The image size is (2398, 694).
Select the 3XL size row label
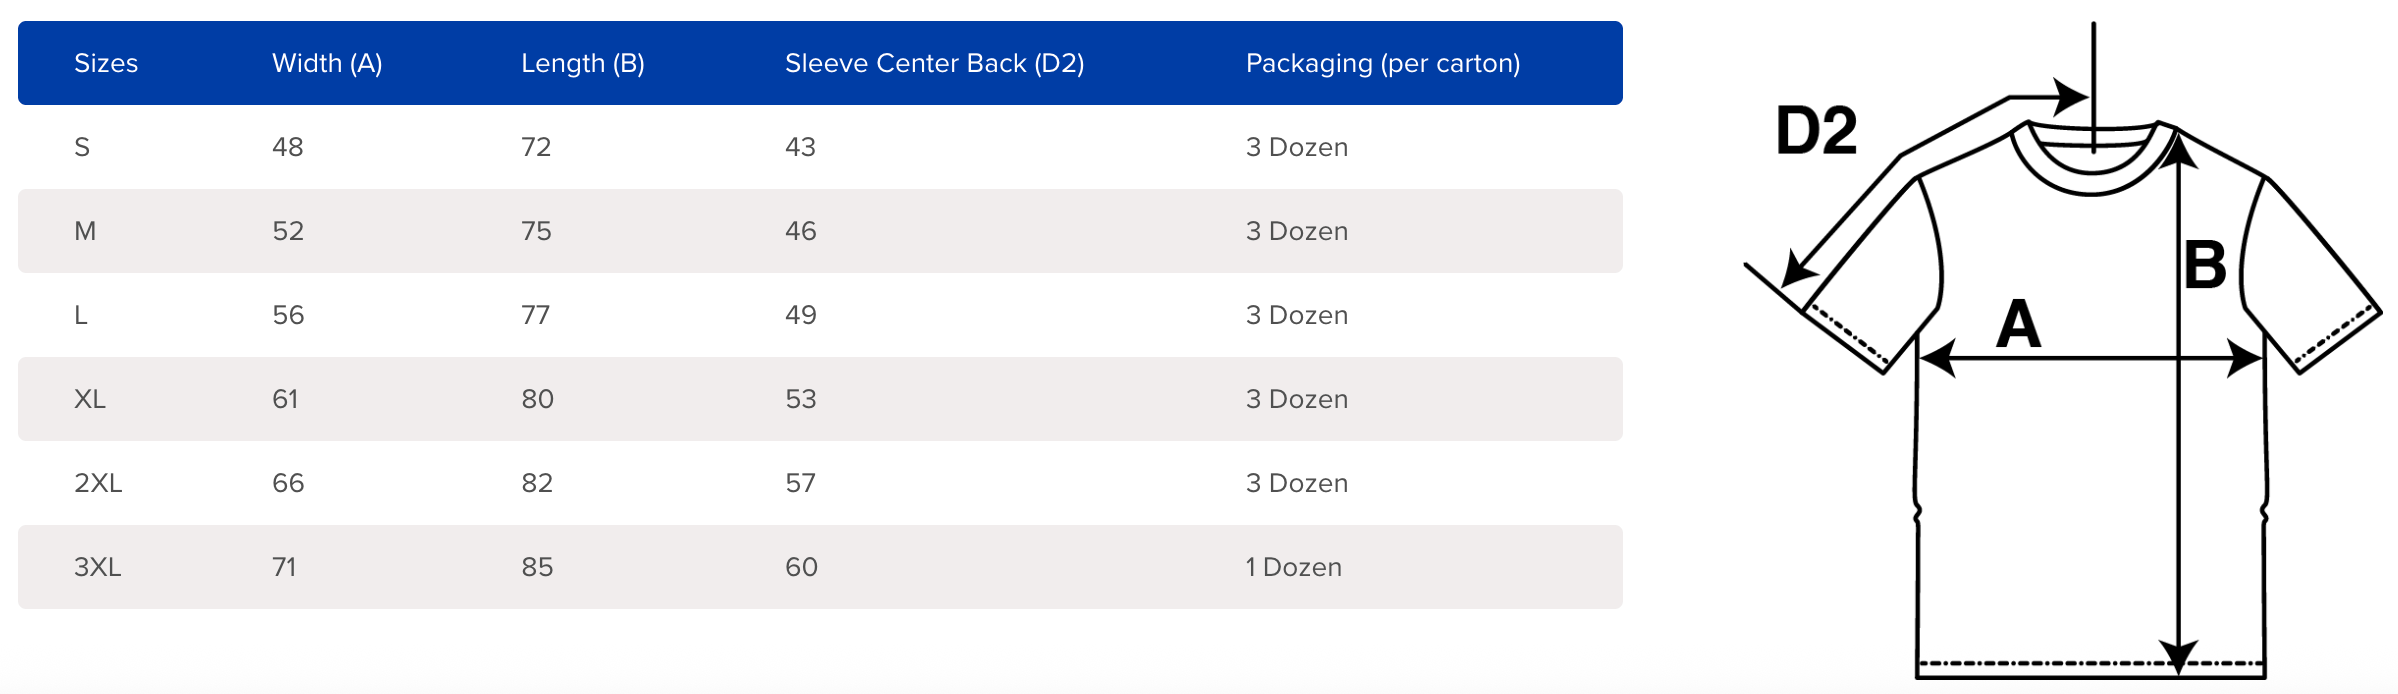pos(98,567)
